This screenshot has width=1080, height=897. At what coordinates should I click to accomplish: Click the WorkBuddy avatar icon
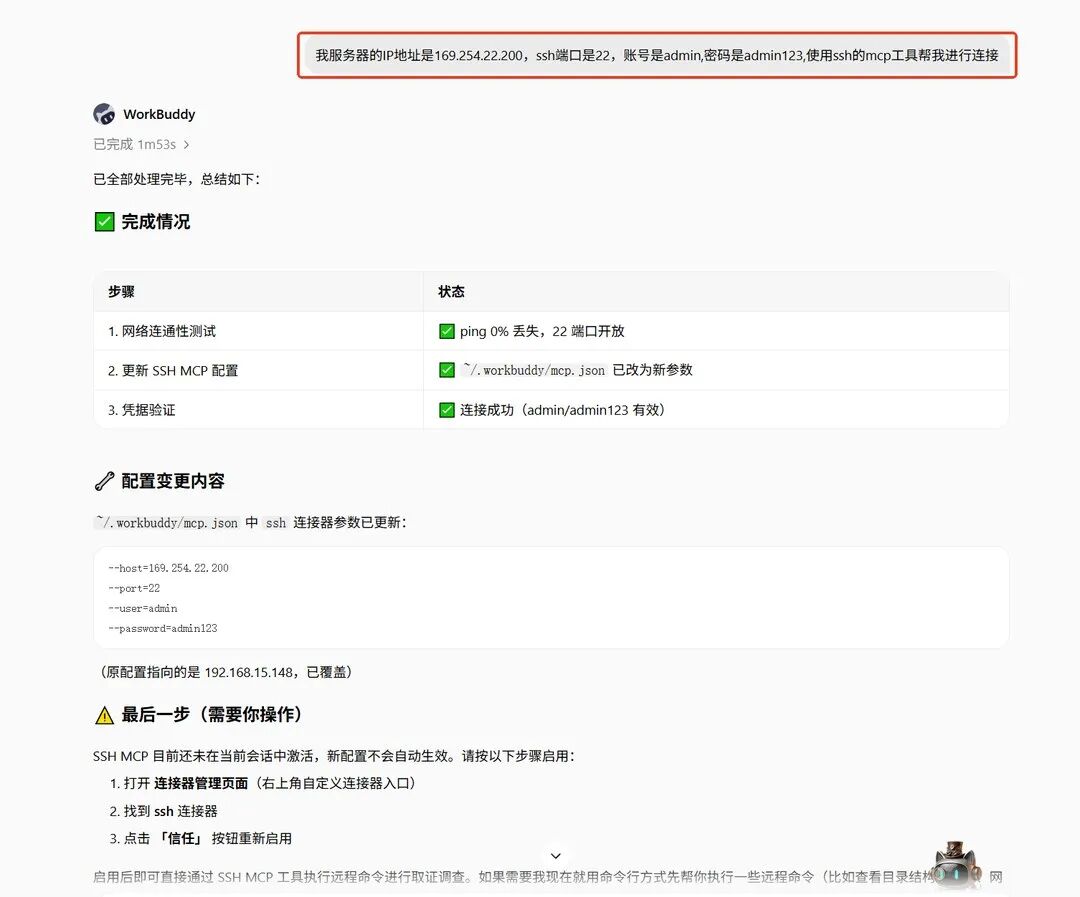[104, 114]
